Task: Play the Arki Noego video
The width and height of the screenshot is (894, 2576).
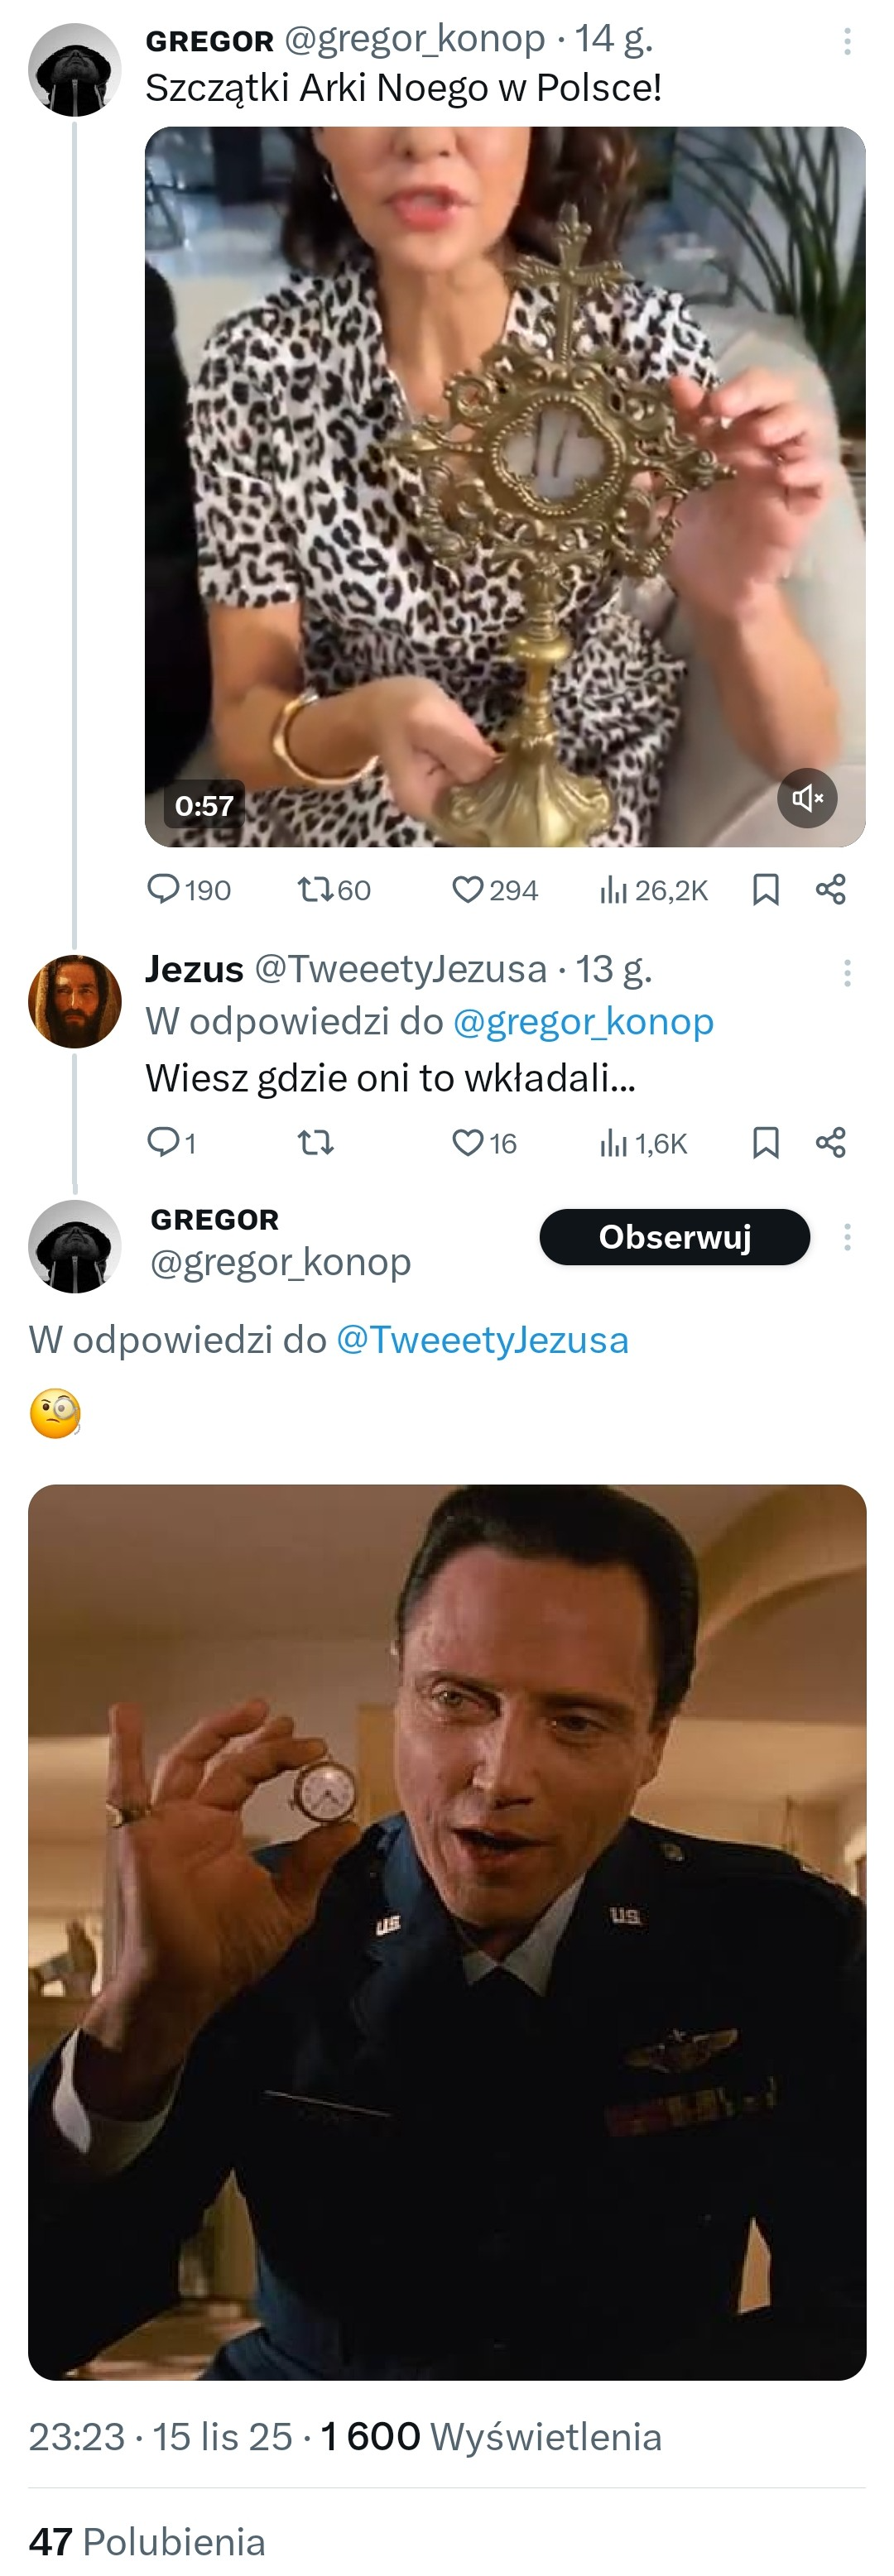Action: (x=505, y=487)
